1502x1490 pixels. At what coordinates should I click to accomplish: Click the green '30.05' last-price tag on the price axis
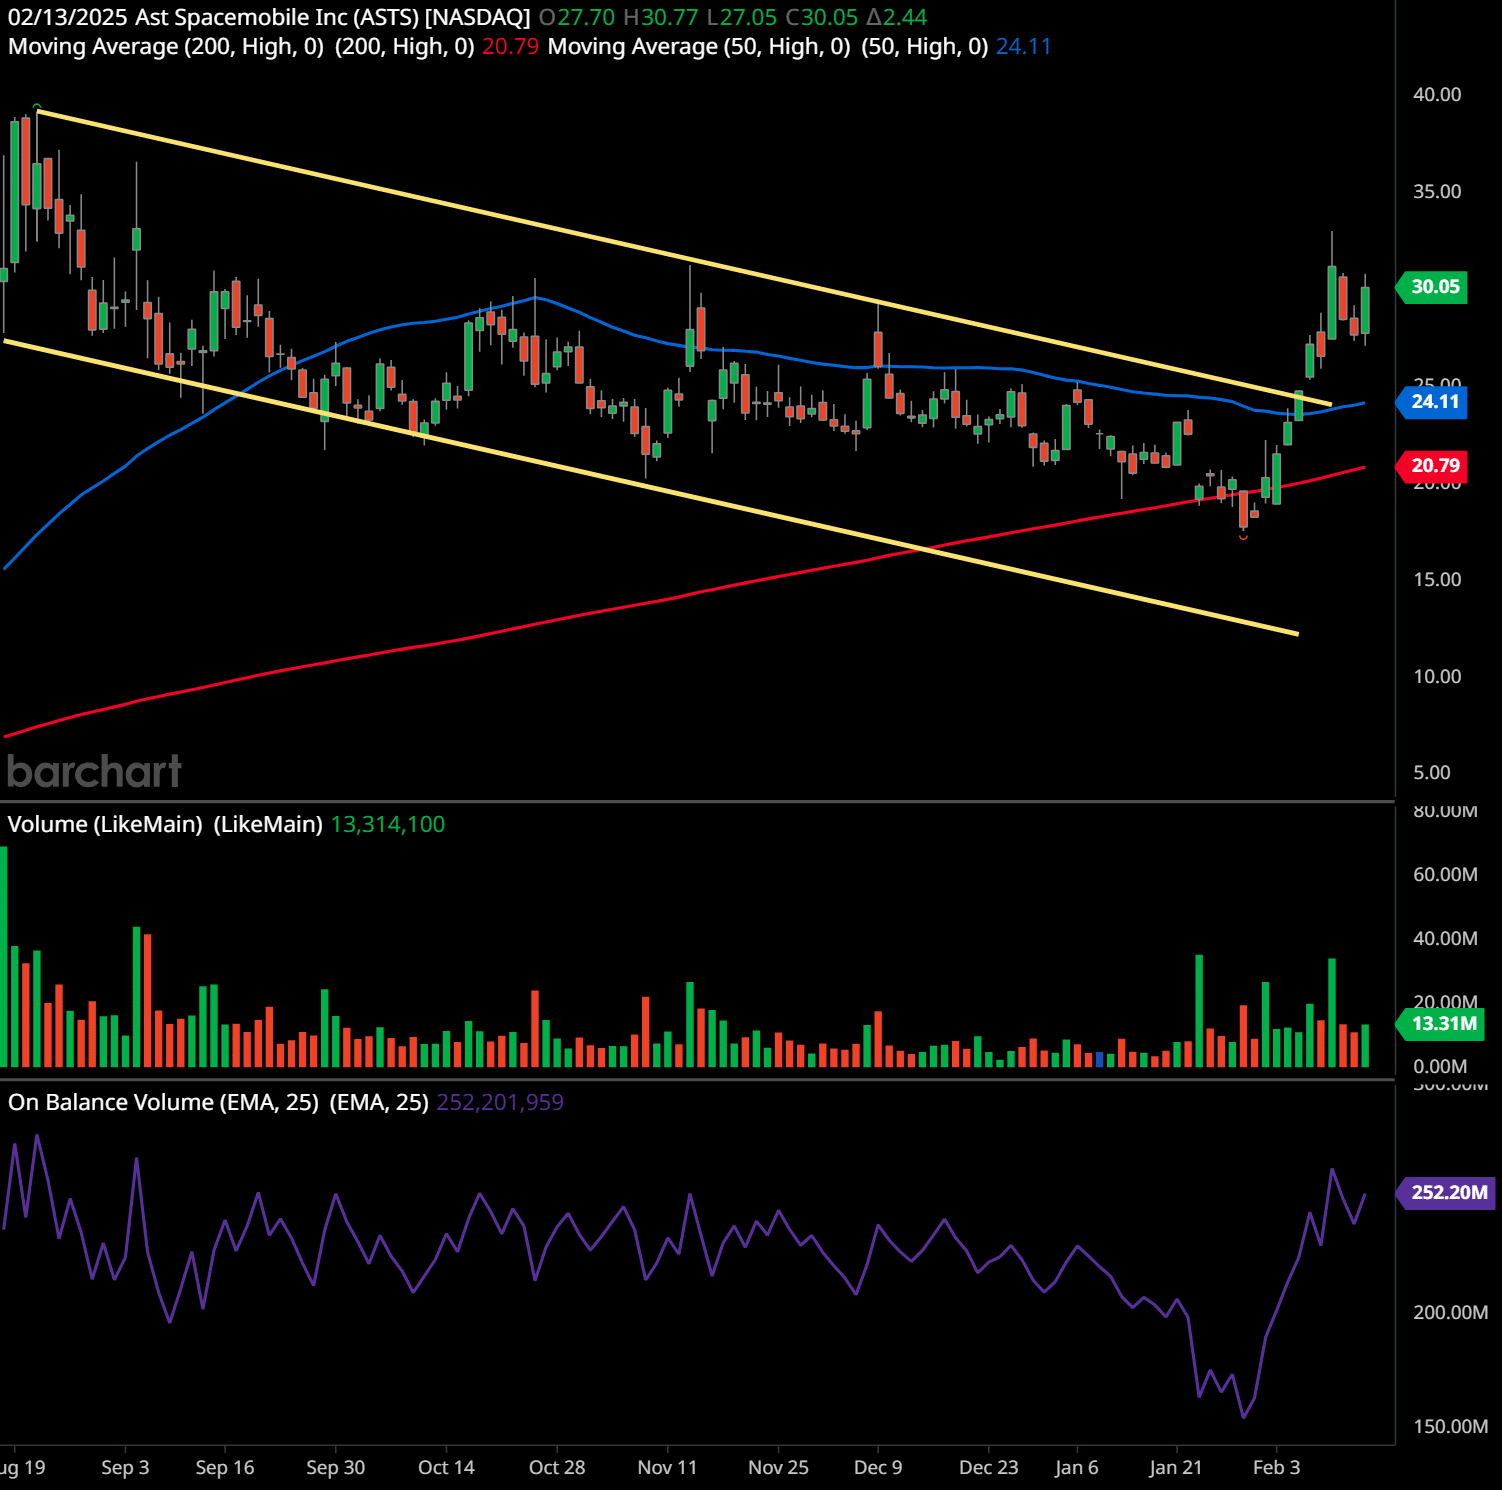[1432, 287]
